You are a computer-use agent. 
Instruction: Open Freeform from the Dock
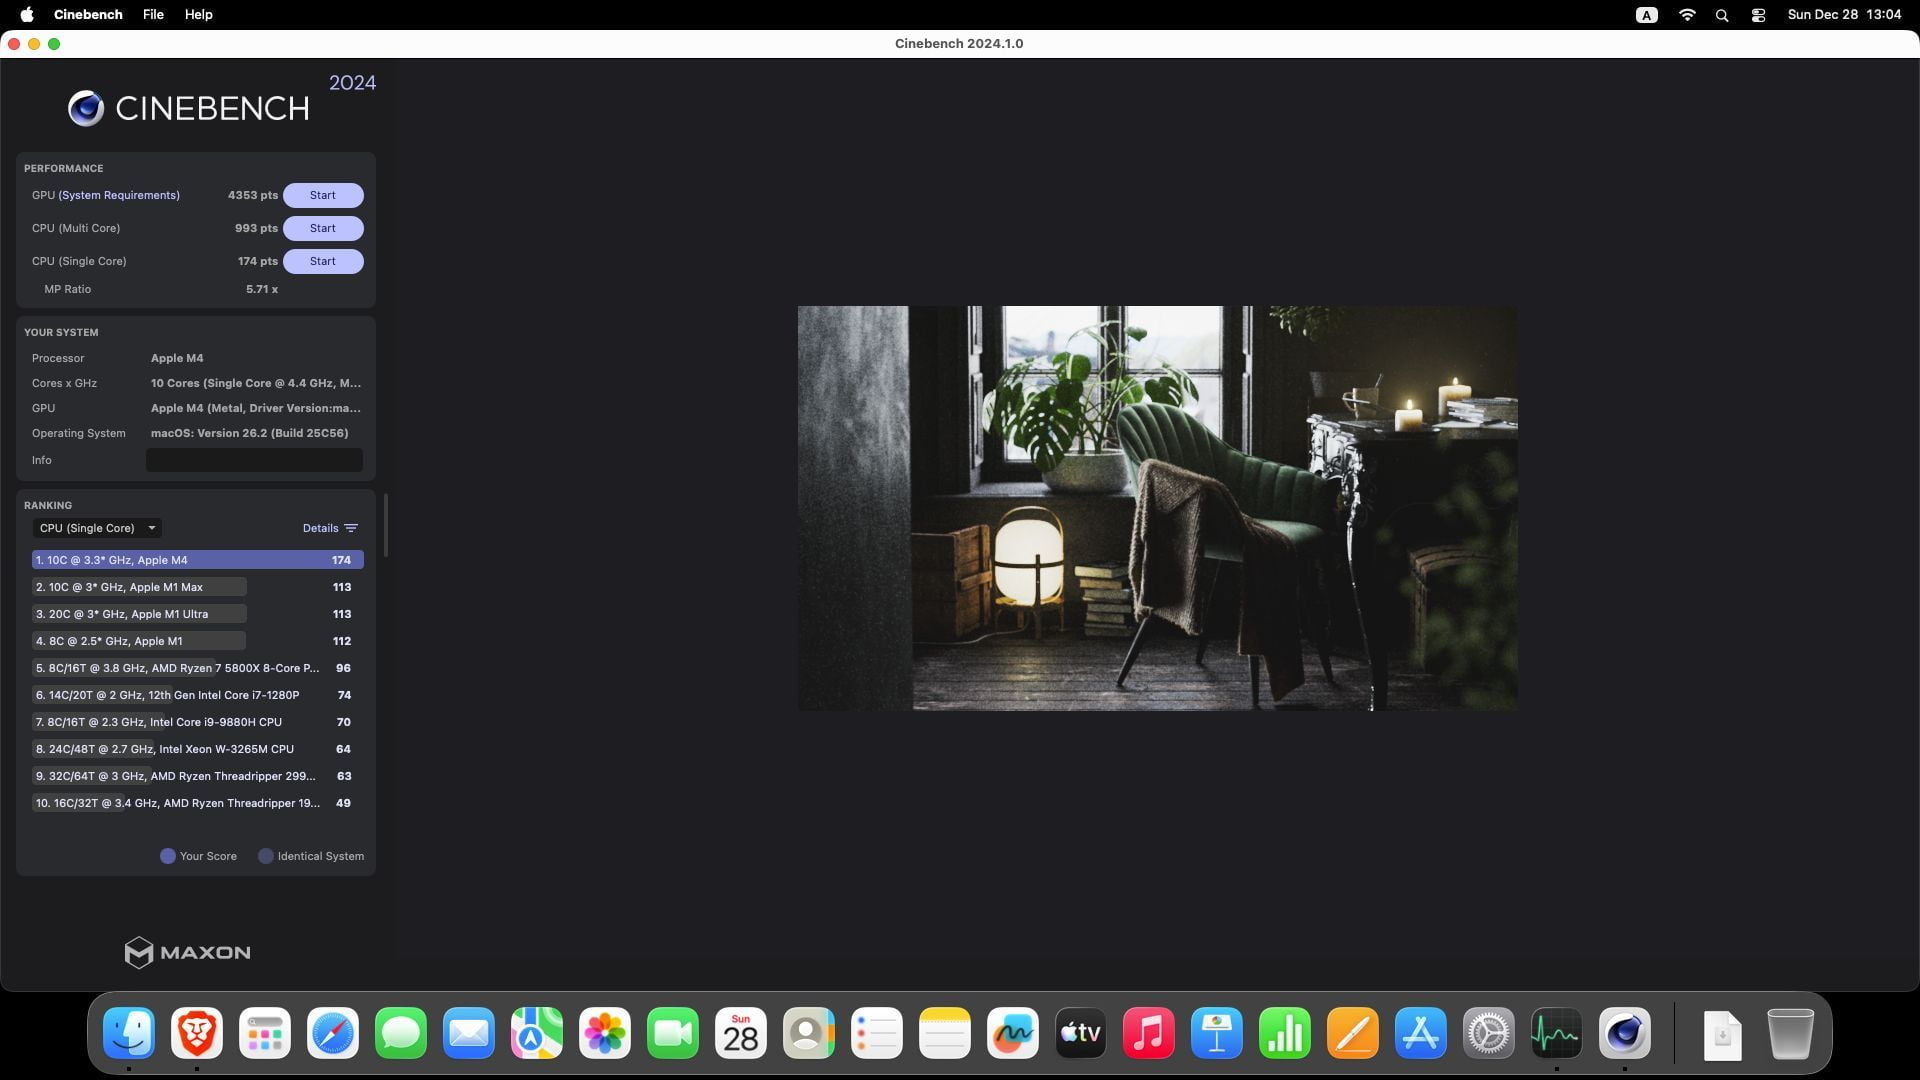[1013, 1033]
